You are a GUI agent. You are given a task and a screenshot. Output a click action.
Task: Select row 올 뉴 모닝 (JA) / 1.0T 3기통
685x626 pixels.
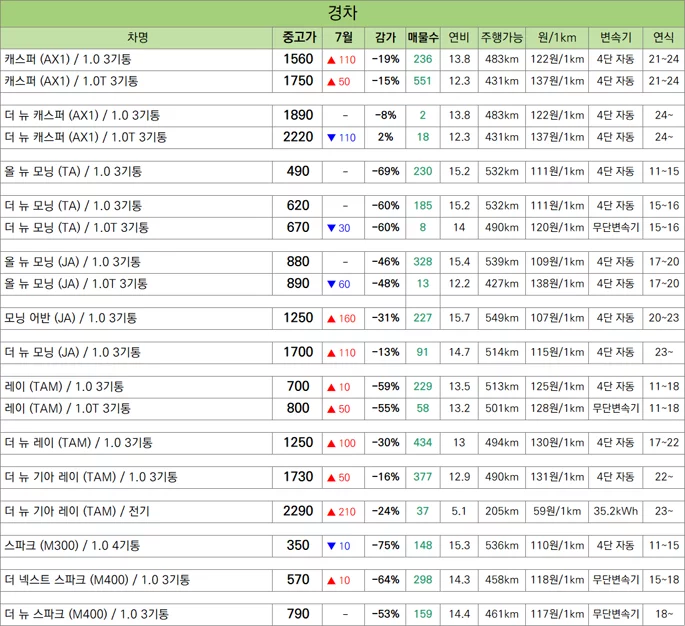[x=342, y=284]
